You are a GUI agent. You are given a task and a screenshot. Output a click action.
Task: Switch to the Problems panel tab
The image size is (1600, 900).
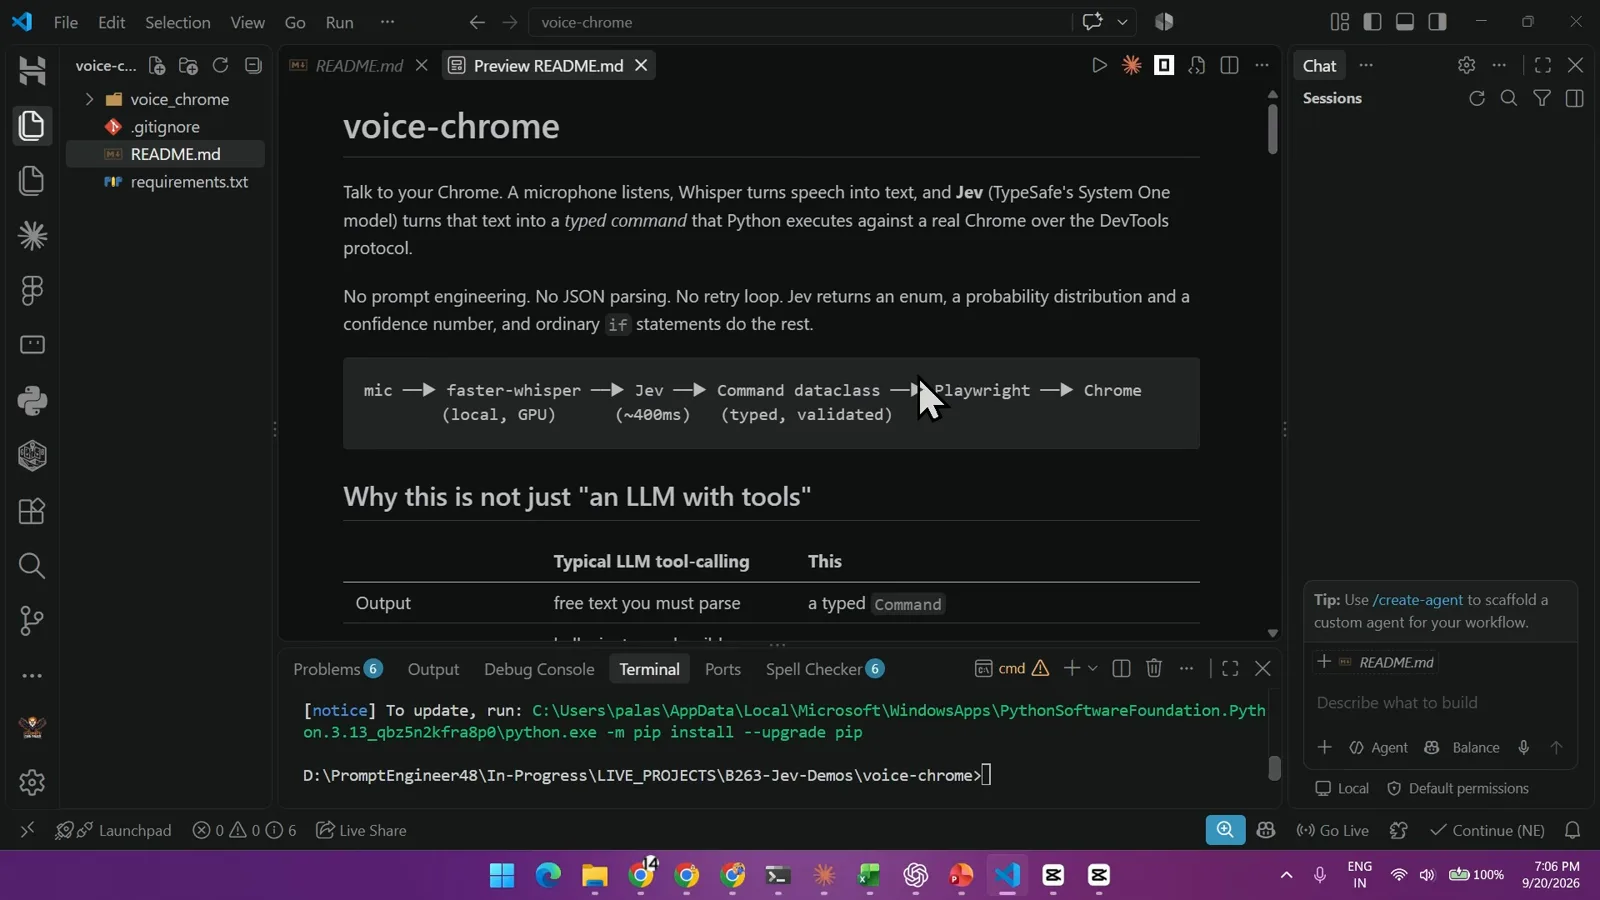pos(337,669)
